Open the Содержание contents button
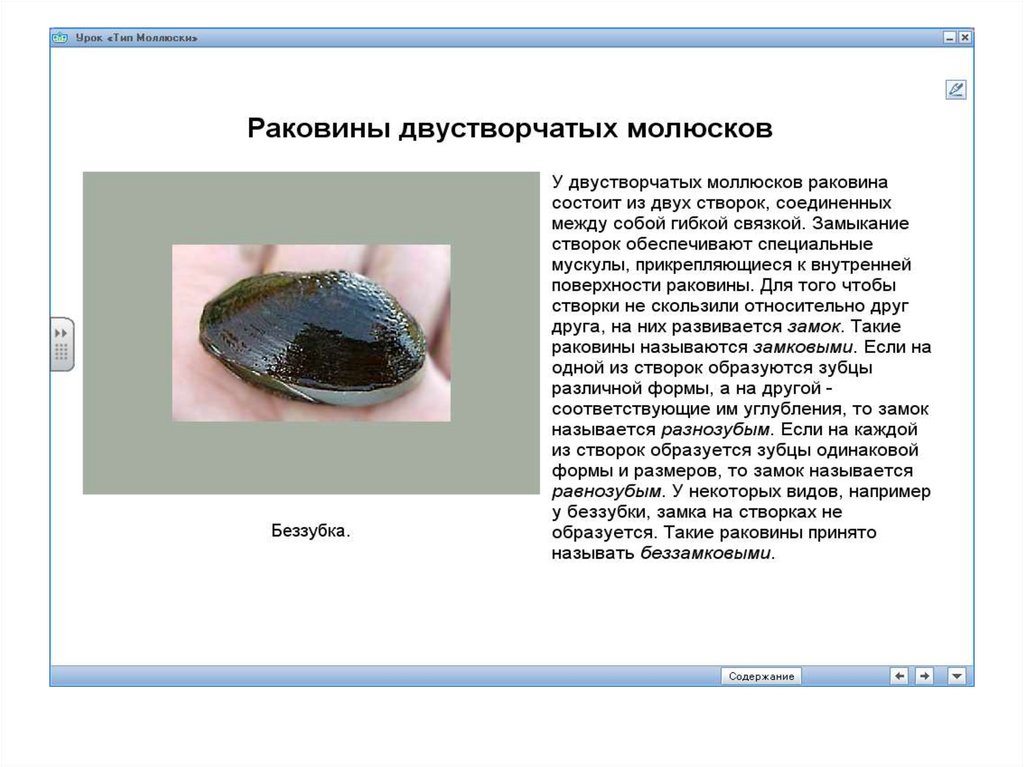The width and height of the screenshot is (1024, 767). (761, 676)
